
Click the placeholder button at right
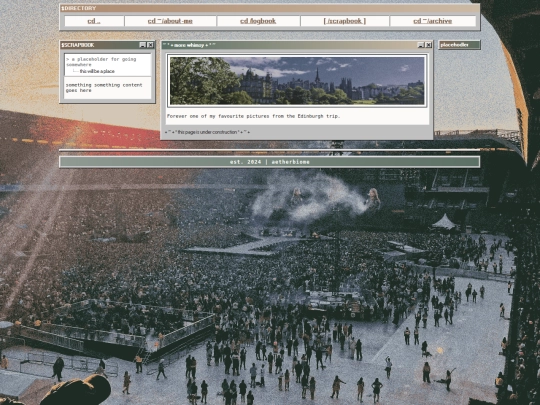pyautogui.click(x=459, y=45)
